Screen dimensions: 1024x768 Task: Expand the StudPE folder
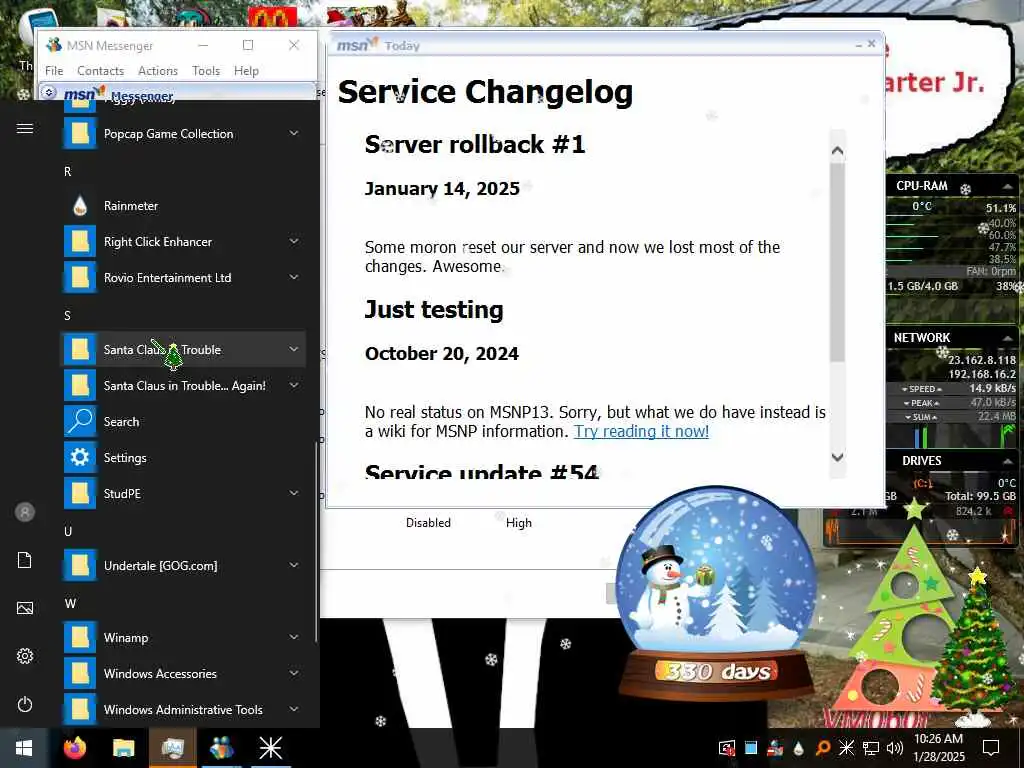tap(294, 494)
